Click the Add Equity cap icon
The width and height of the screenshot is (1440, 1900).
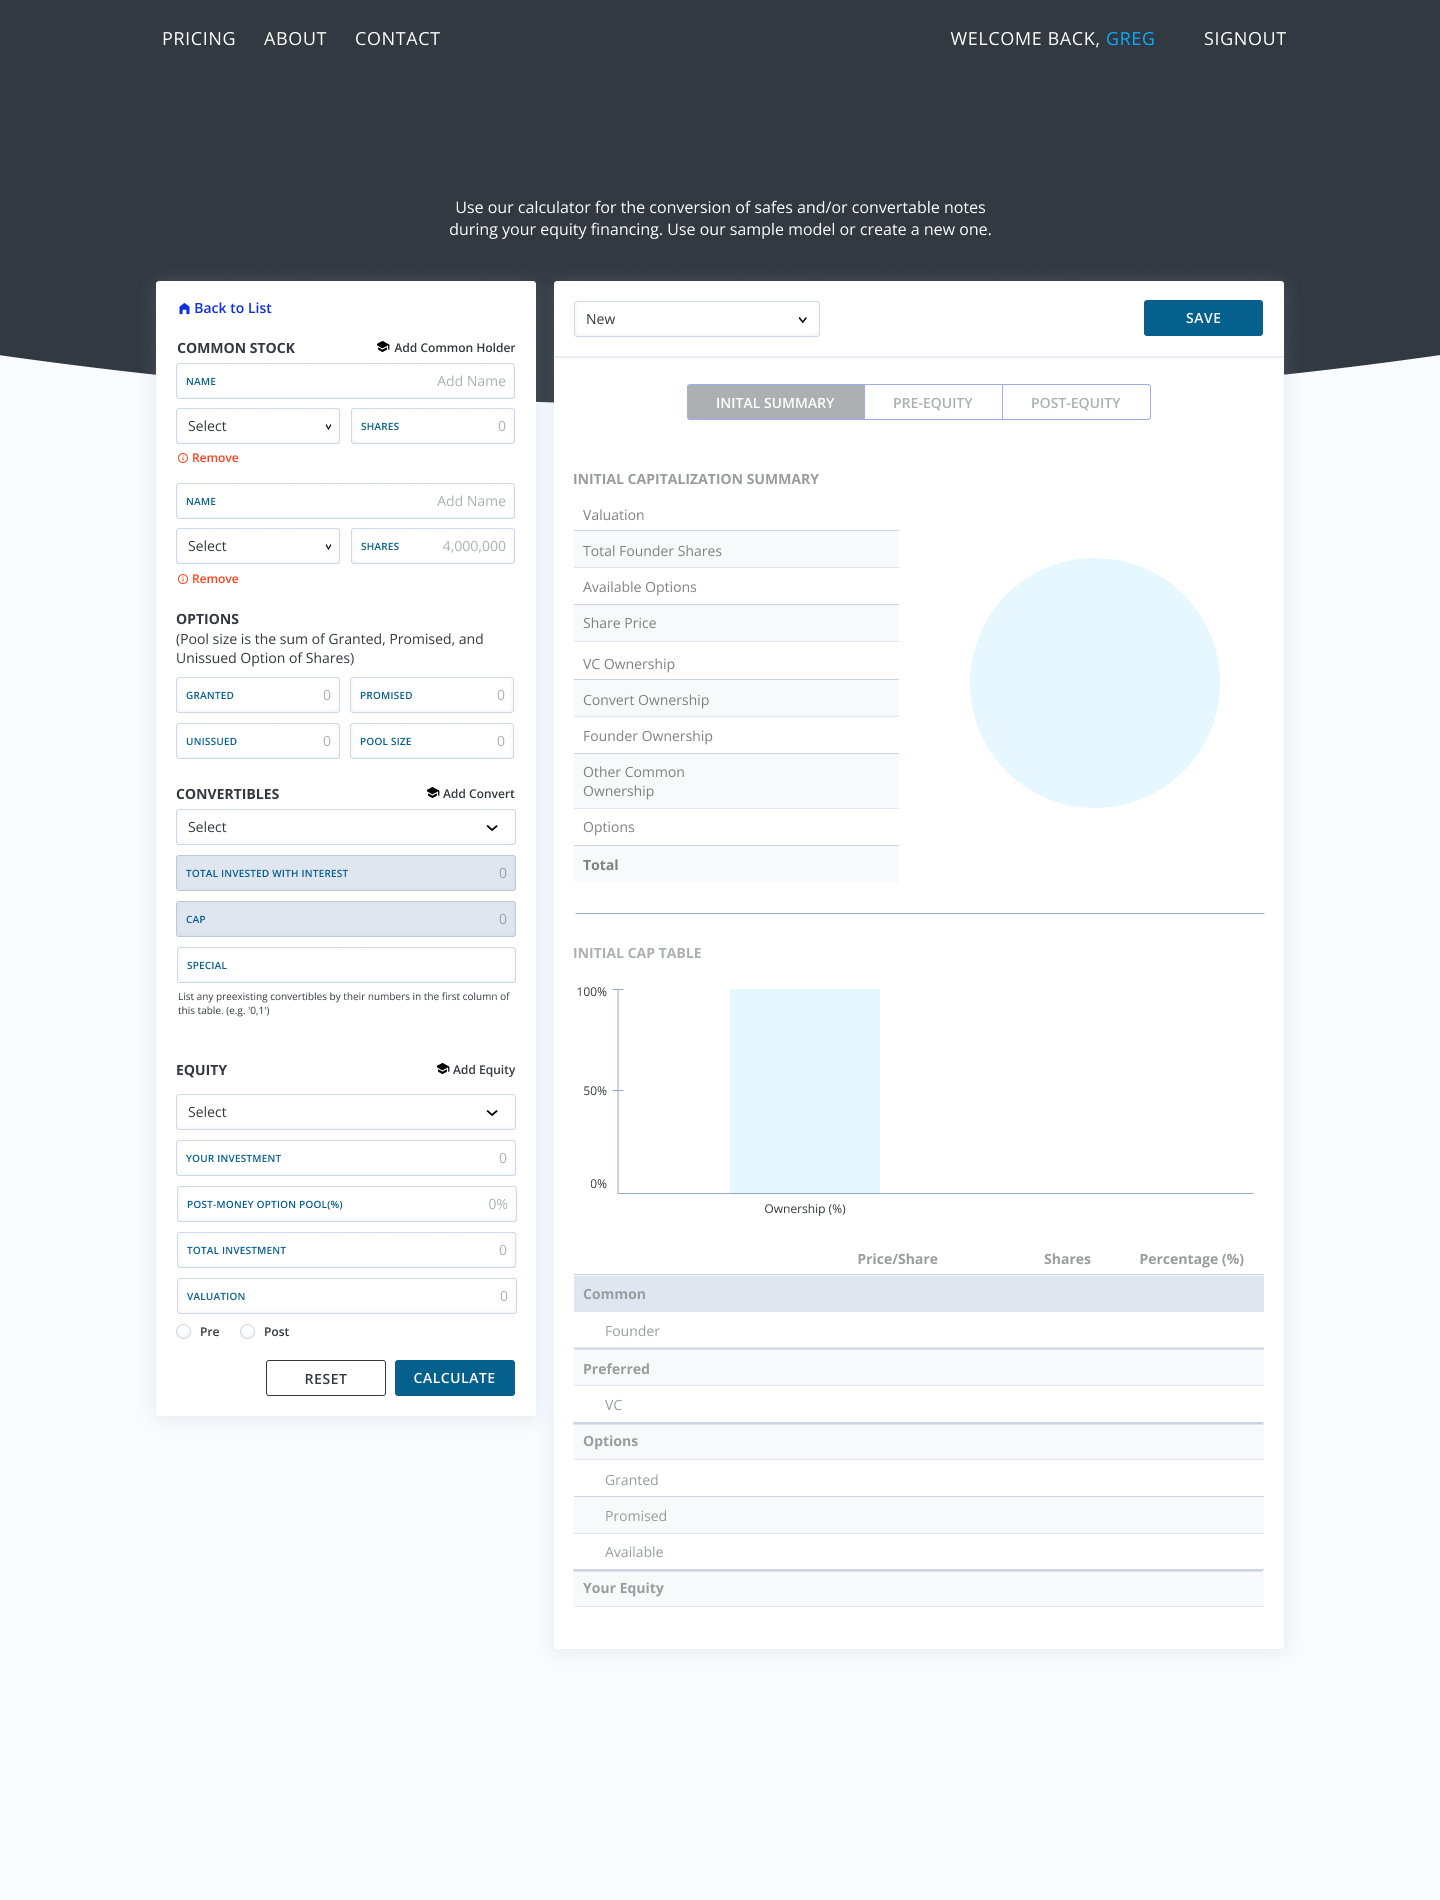coord(443,1069)
